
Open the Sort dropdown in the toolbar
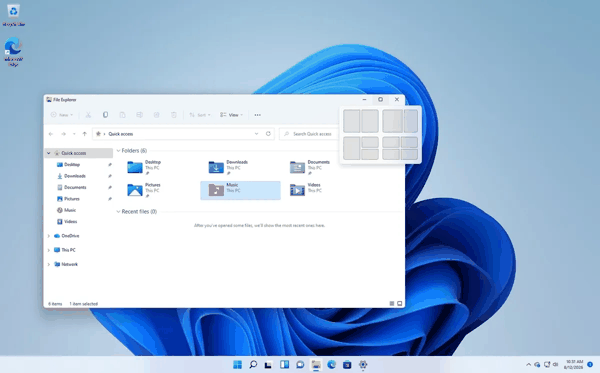(200, 115)
